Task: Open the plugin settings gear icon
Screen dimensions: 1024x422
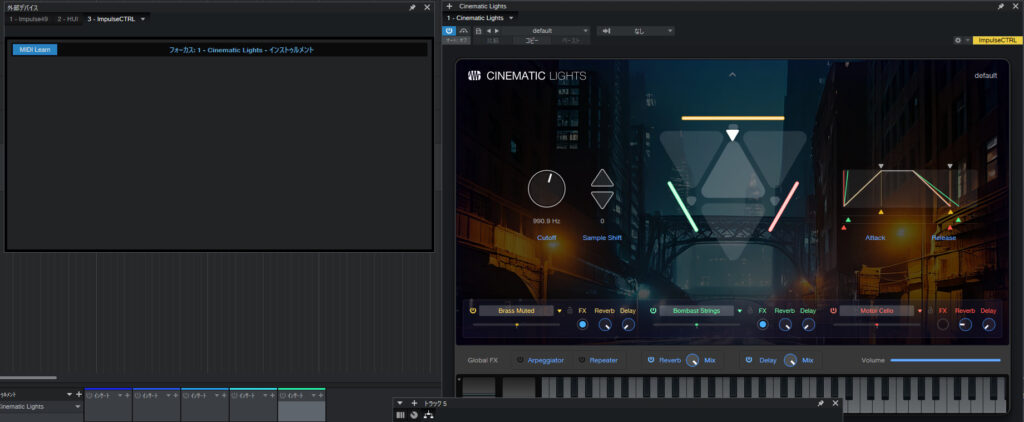Action: (957, 40)
